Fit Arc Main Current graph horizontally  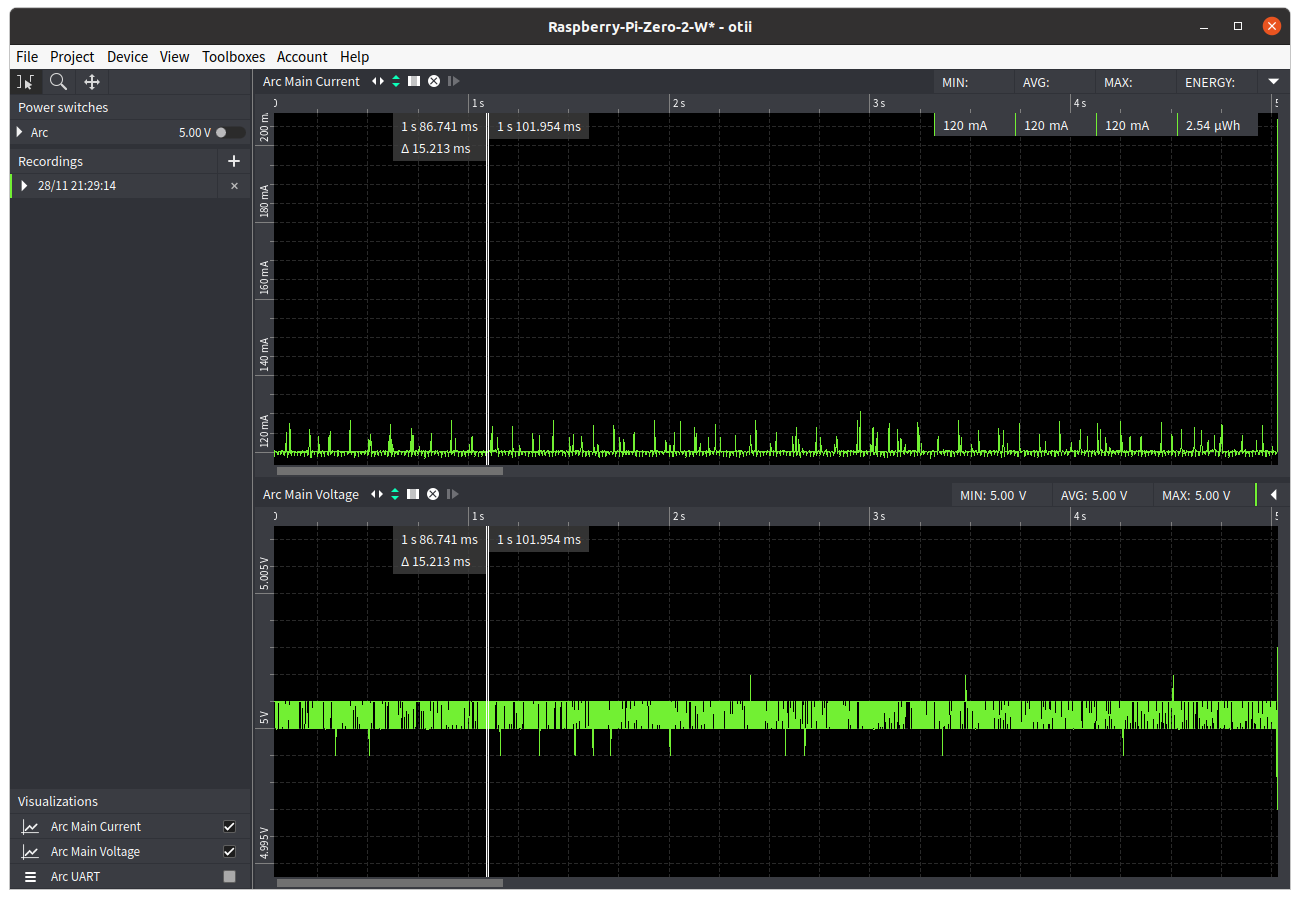click(378, 81)
